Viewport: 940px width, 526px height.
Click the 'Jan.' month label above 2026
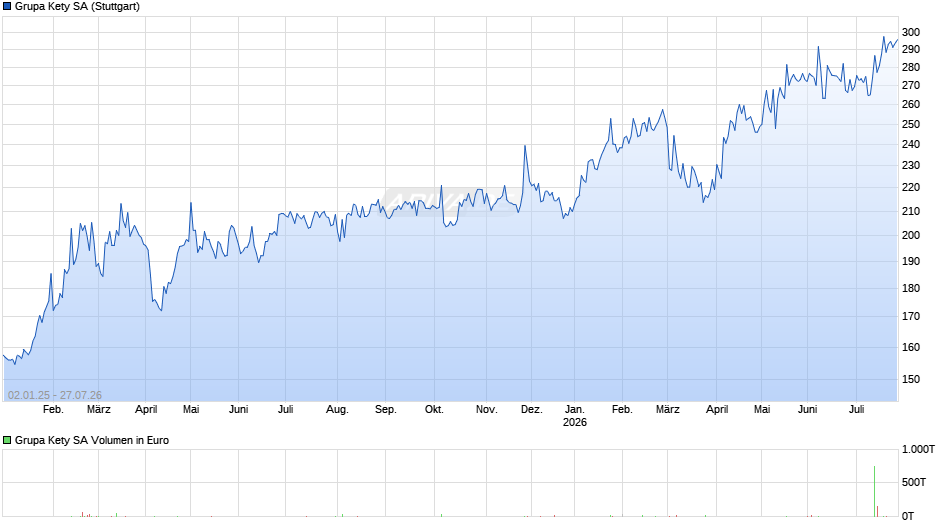pyautogui.click(x=574, y=410)
